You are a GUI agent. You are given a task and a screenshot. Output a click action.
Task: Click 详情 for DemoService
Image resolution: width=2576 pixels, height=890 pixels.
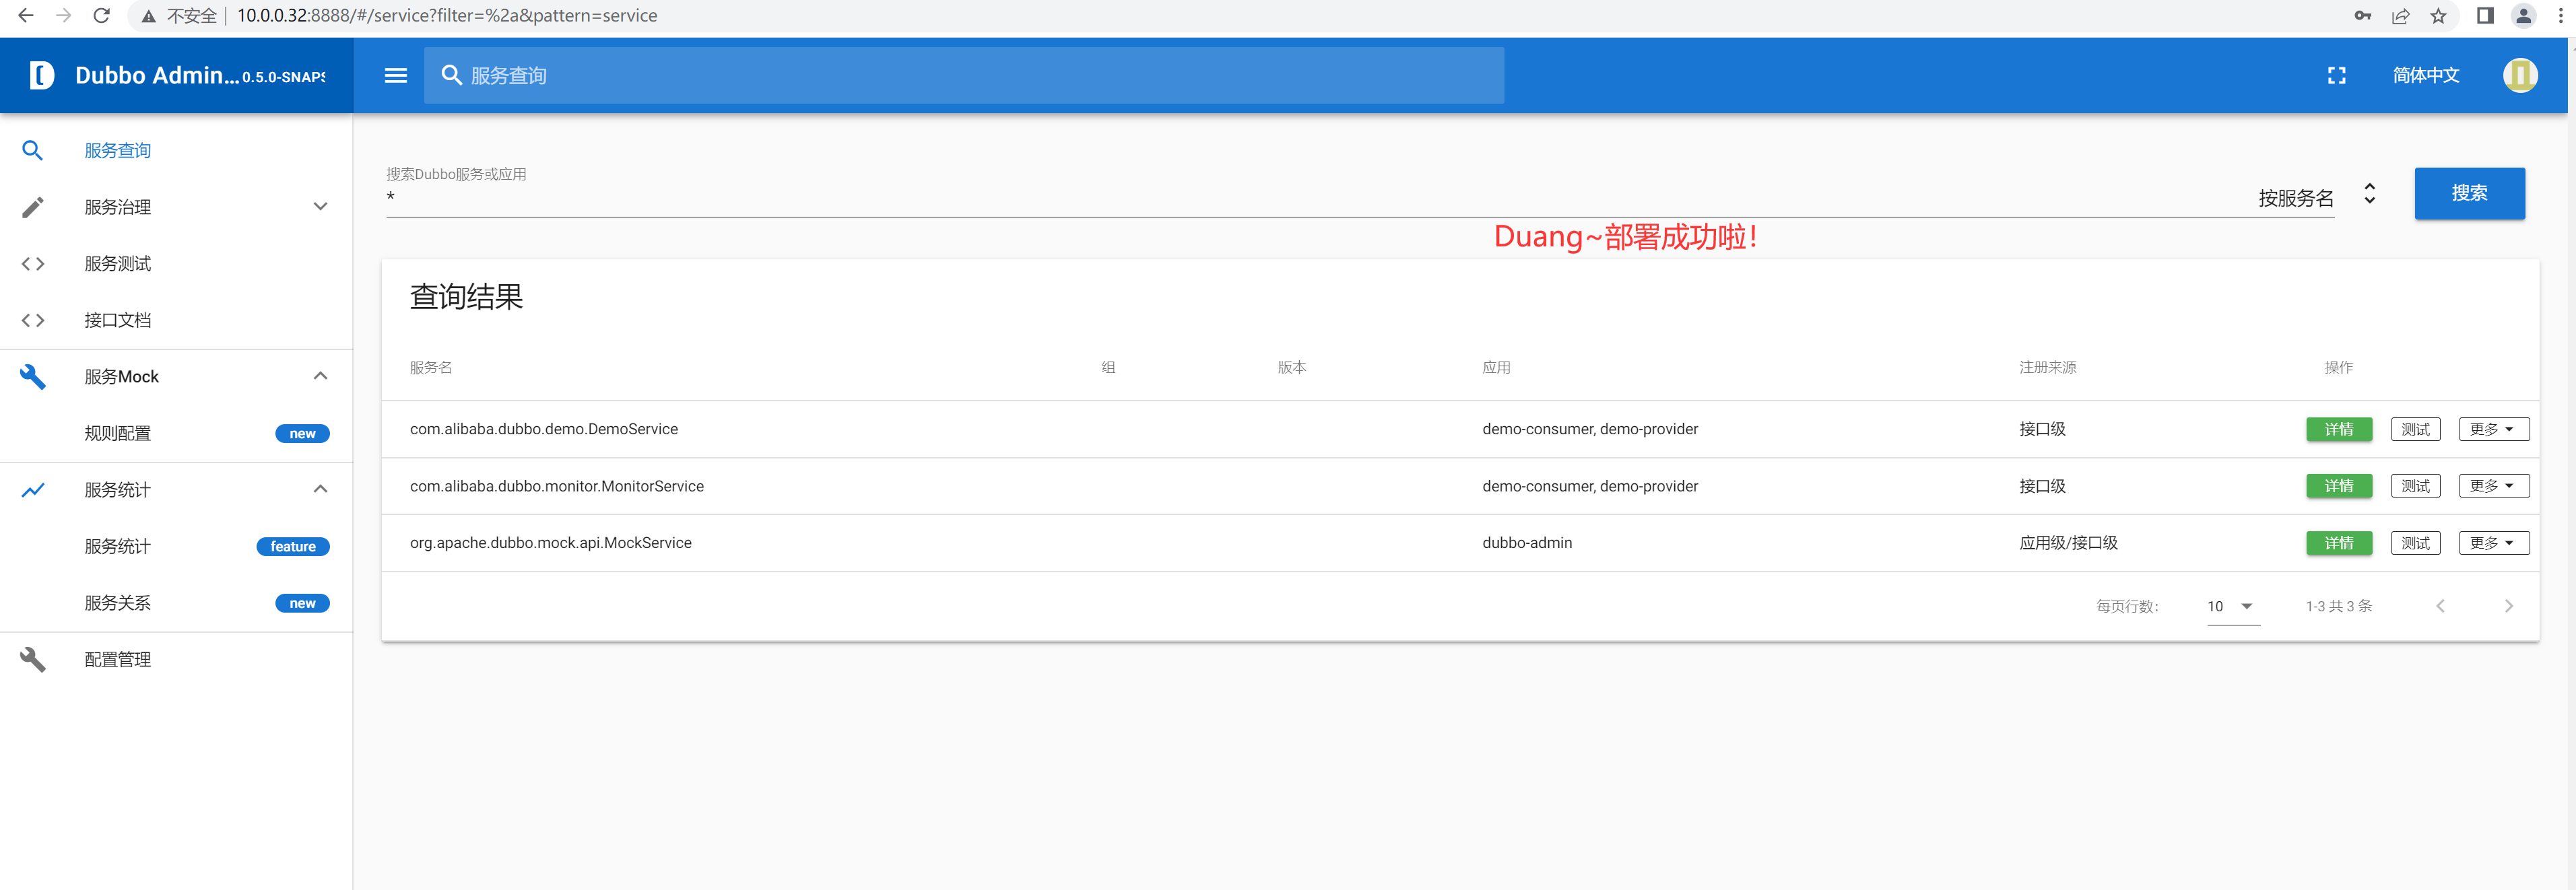click(x=2338, y=429)
